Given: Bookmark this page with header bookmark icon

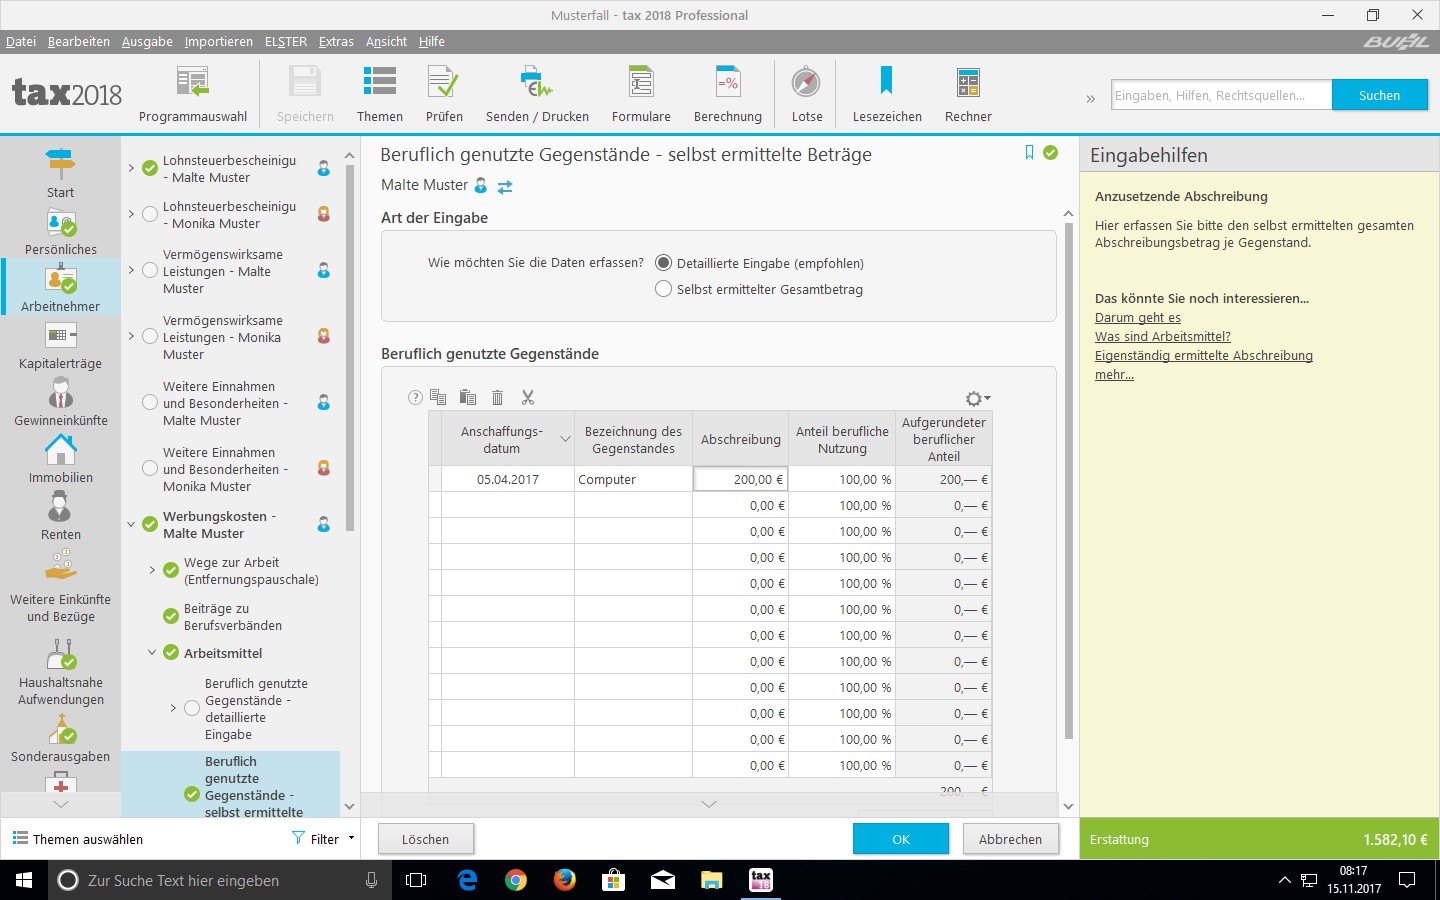Looking at the screenshot, I should tap(1029, 153).
